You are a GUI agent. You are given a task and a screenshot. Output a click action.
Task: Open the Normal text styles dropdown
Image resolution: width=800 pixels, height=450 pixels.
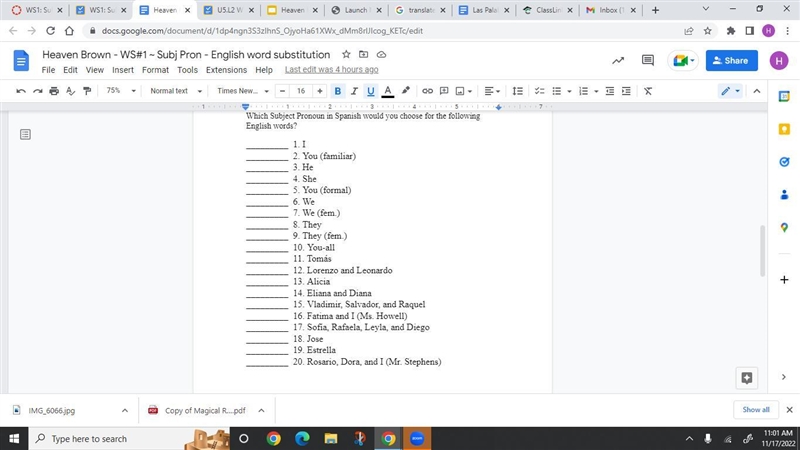click(x=176, y=91)
